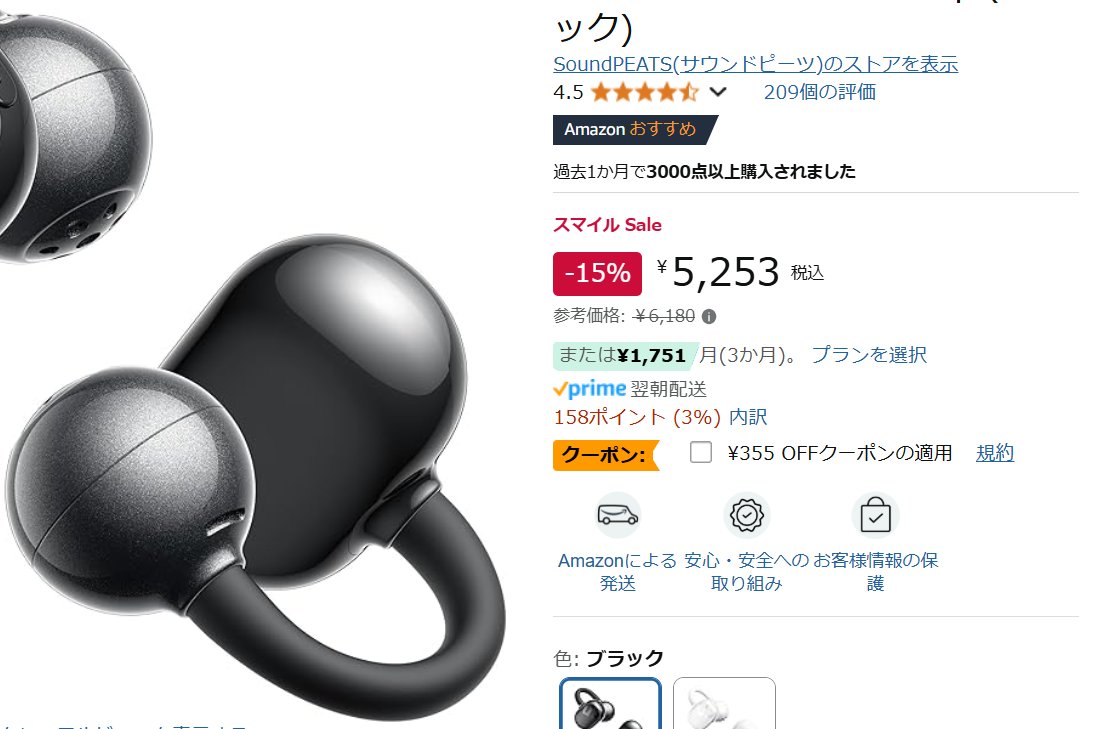Open the coupon 規約 terms link
Viewport: 1099px width, 729px height.
coord(995,453)
